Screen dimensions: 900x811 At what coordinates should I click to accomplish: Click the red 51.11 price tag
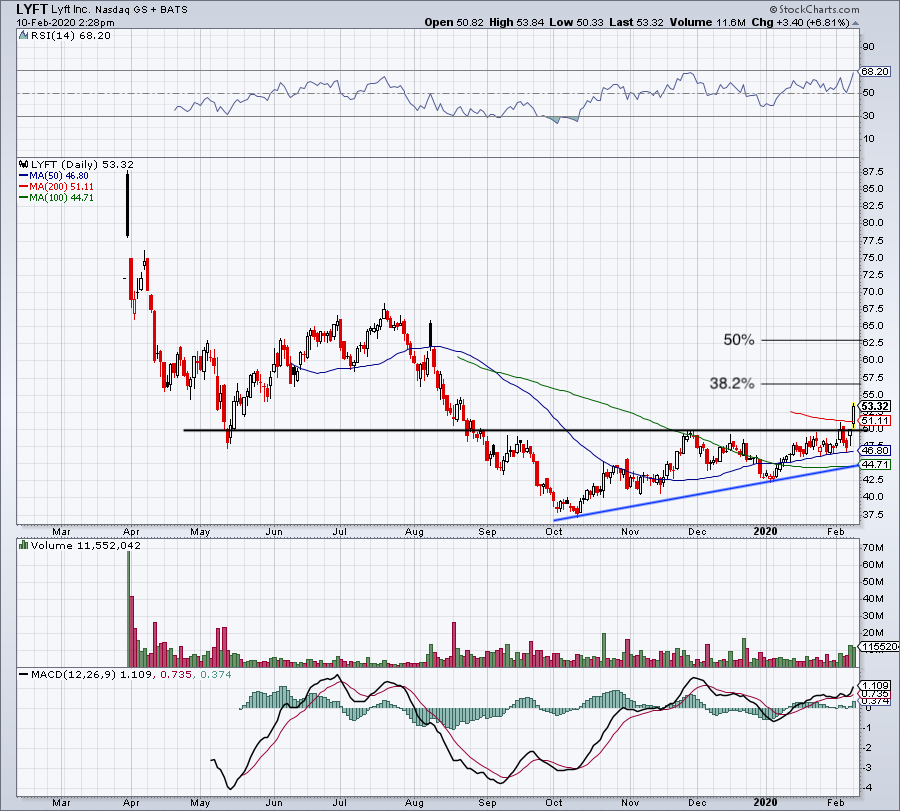[876, 421]
